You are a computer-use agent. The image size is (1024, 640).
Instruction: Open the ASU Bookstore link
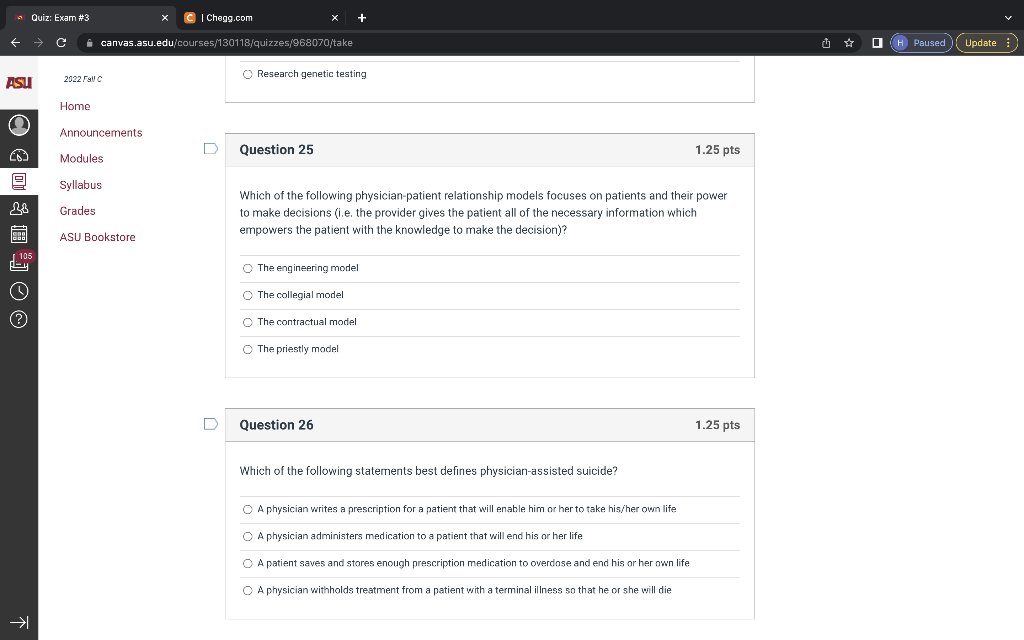(98, 237)
